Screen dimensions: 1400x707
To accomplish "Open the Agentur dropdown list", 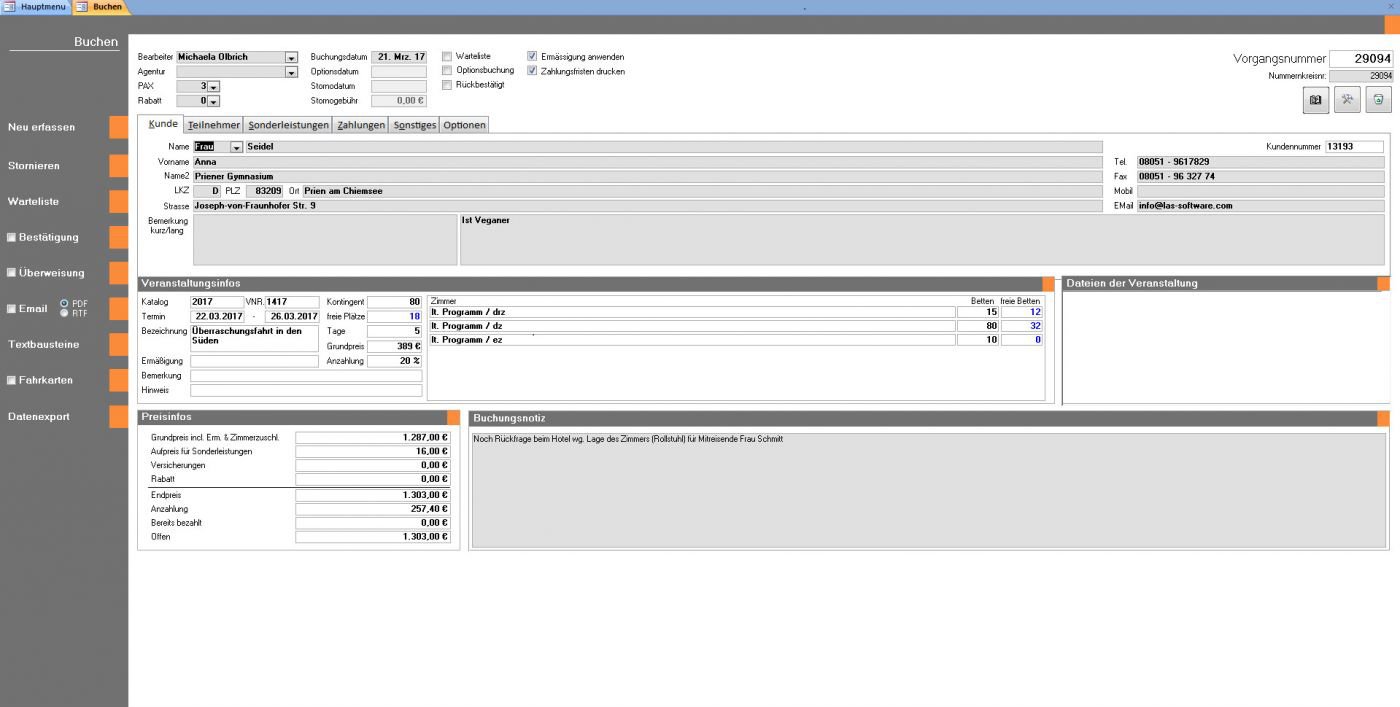I will [291, 72].
